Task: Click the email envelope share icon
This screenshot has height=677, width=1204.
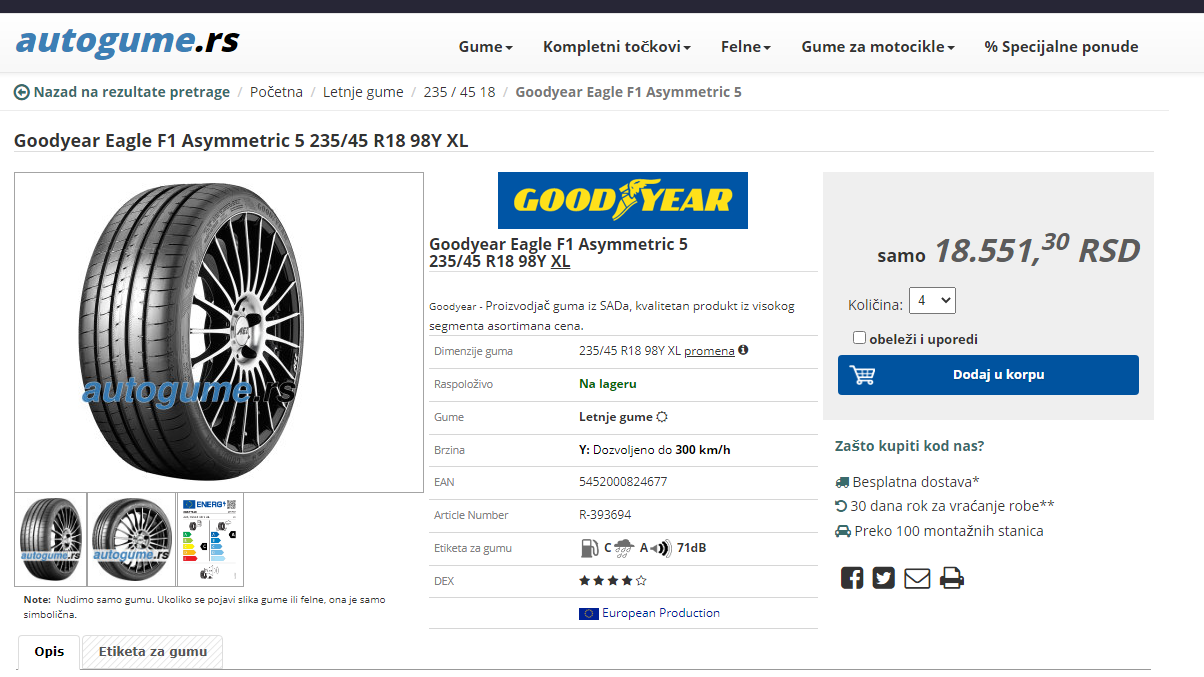Action: pyautogui.click(x=917, y=578)
